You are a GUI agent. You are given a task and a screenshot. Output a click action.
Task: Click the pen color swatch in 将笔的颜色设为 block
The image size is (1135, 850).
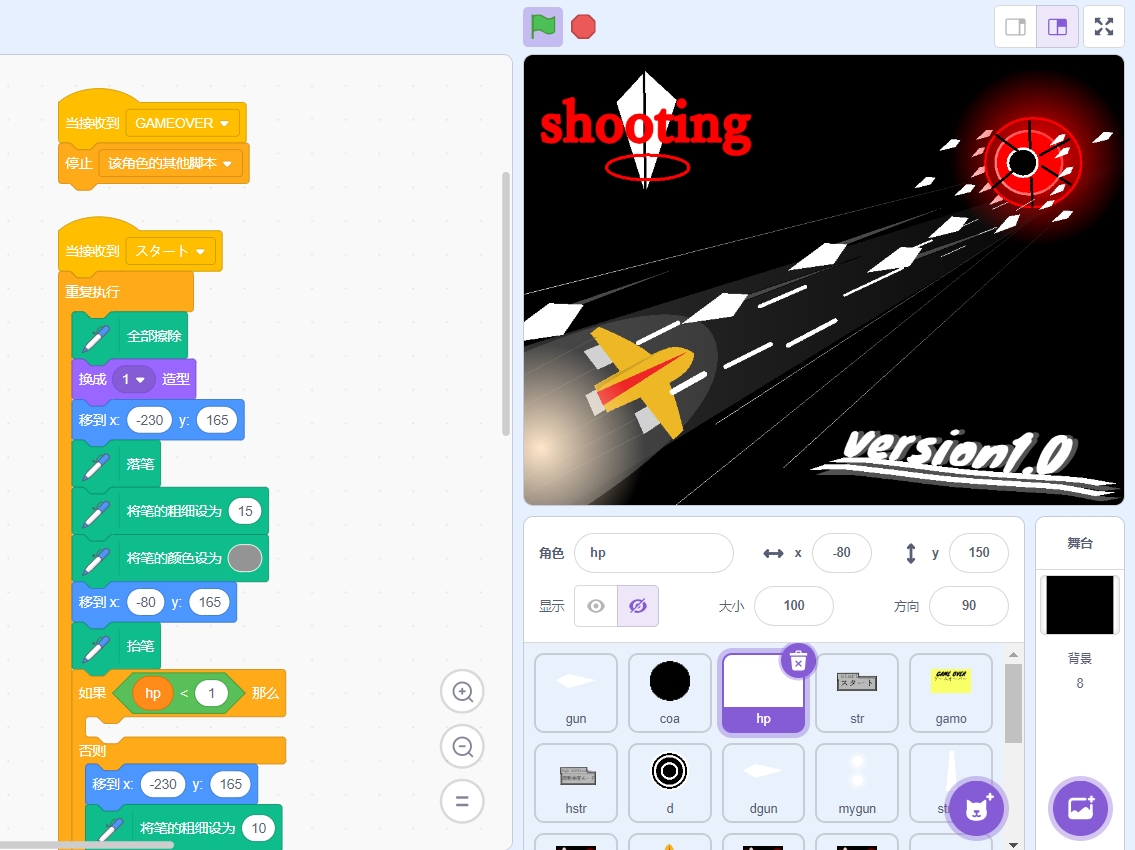click(245, 558)
